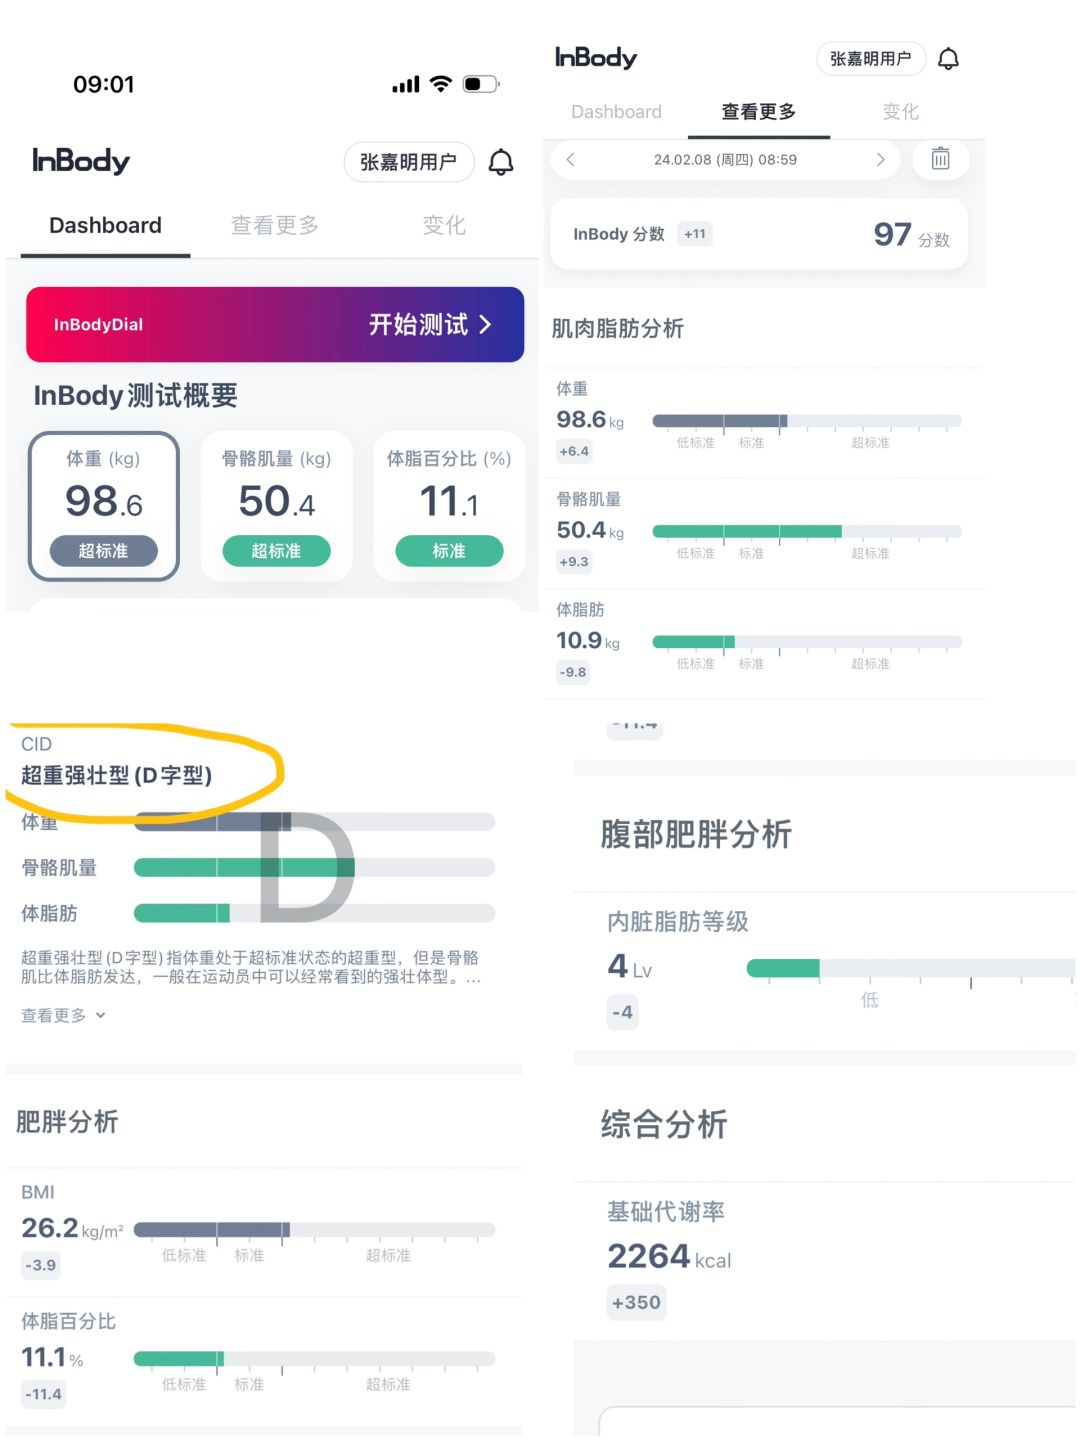Screen dimensions: 1080x1440
Task: Tap the BMI 26.2 range bar
Action: (x=314, y=1229)
